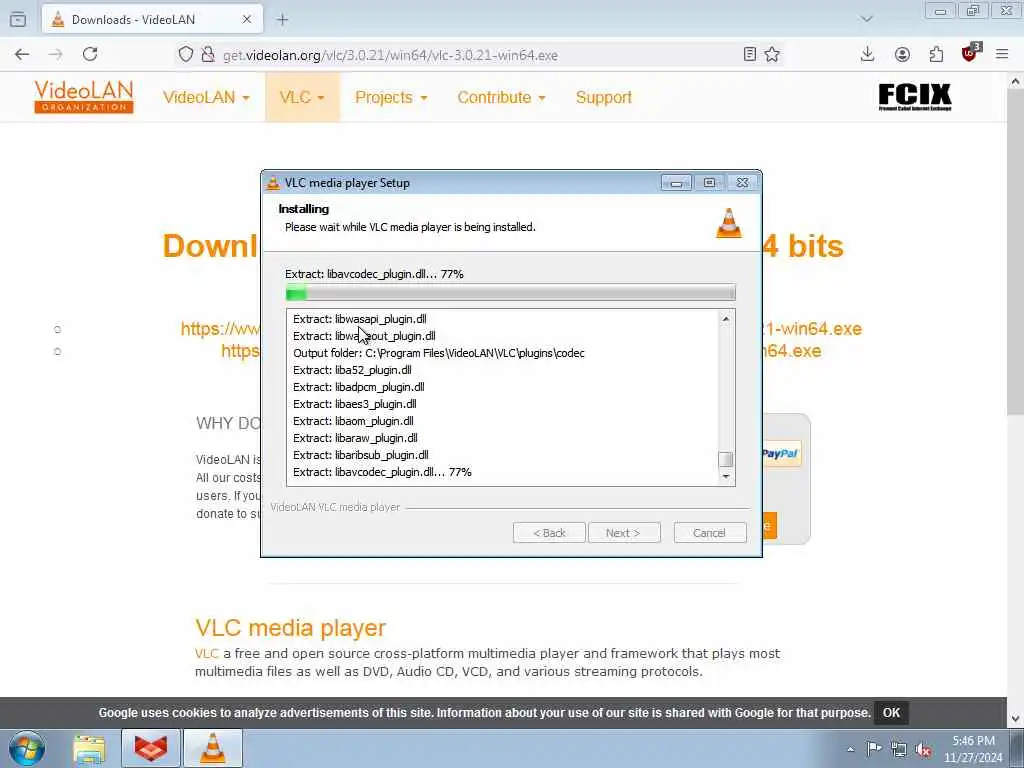Click VLC cone icon in setup title bar

273,183
